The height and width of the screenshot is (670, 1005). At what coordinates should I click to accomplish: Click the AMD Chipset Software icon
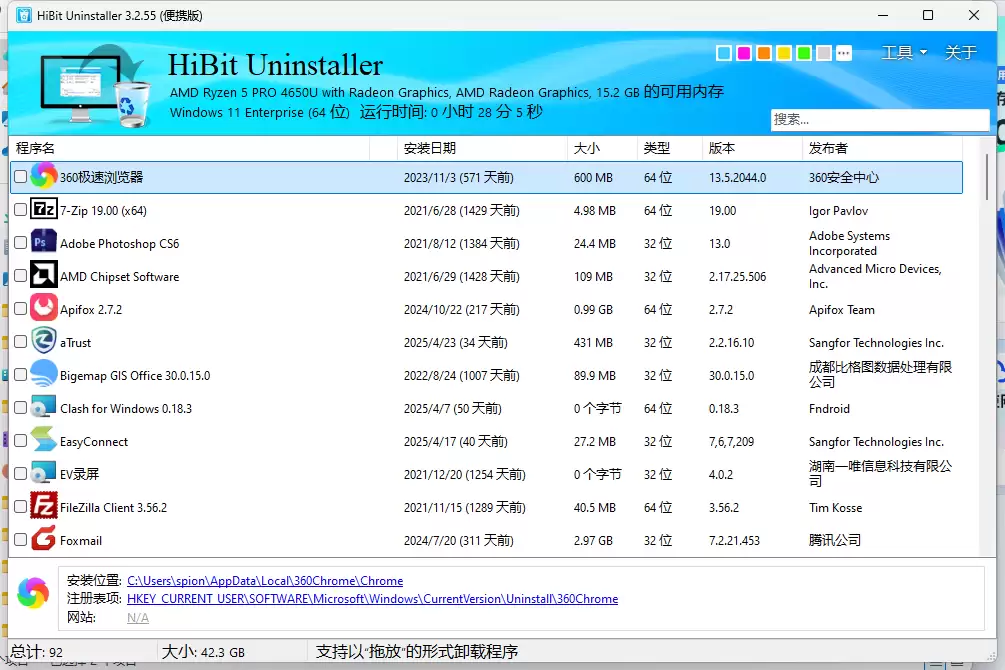[x=44, y=276]
